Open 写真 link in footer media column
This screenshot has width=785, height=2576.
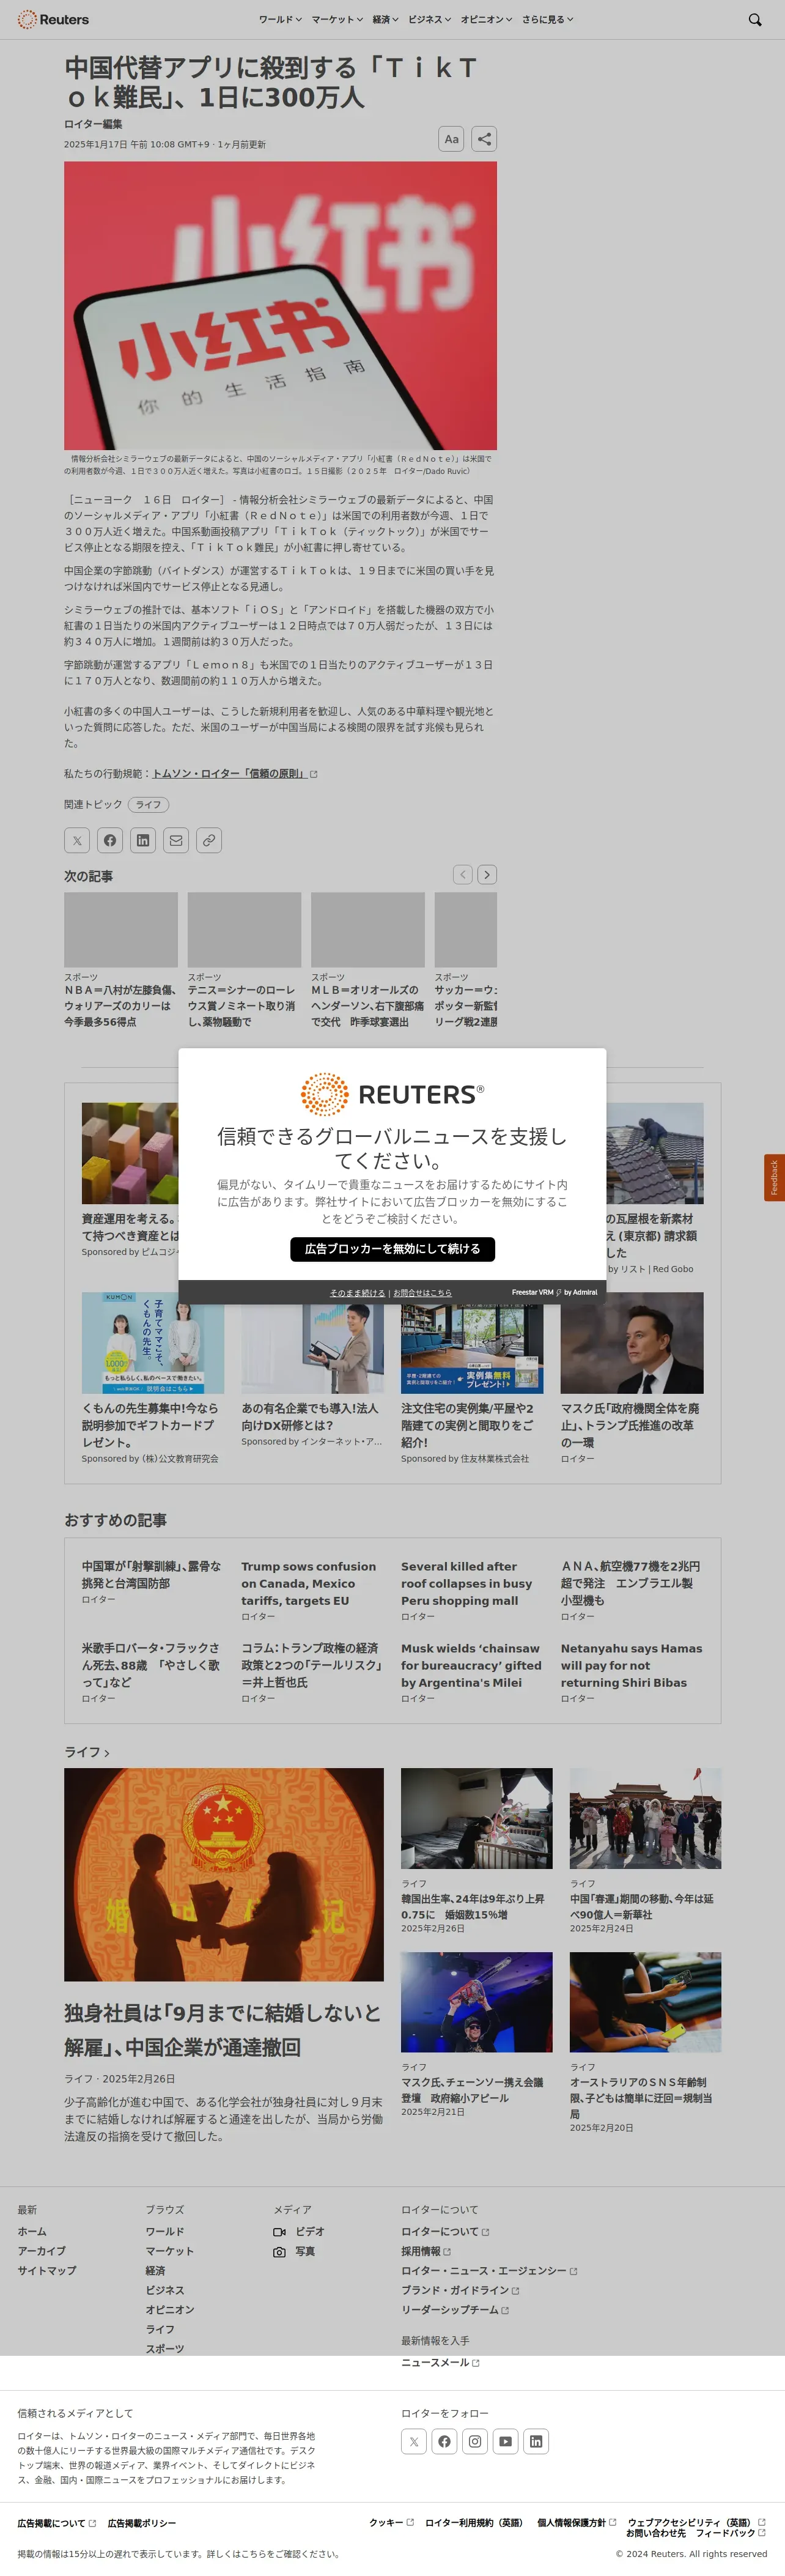point(294,2251)
